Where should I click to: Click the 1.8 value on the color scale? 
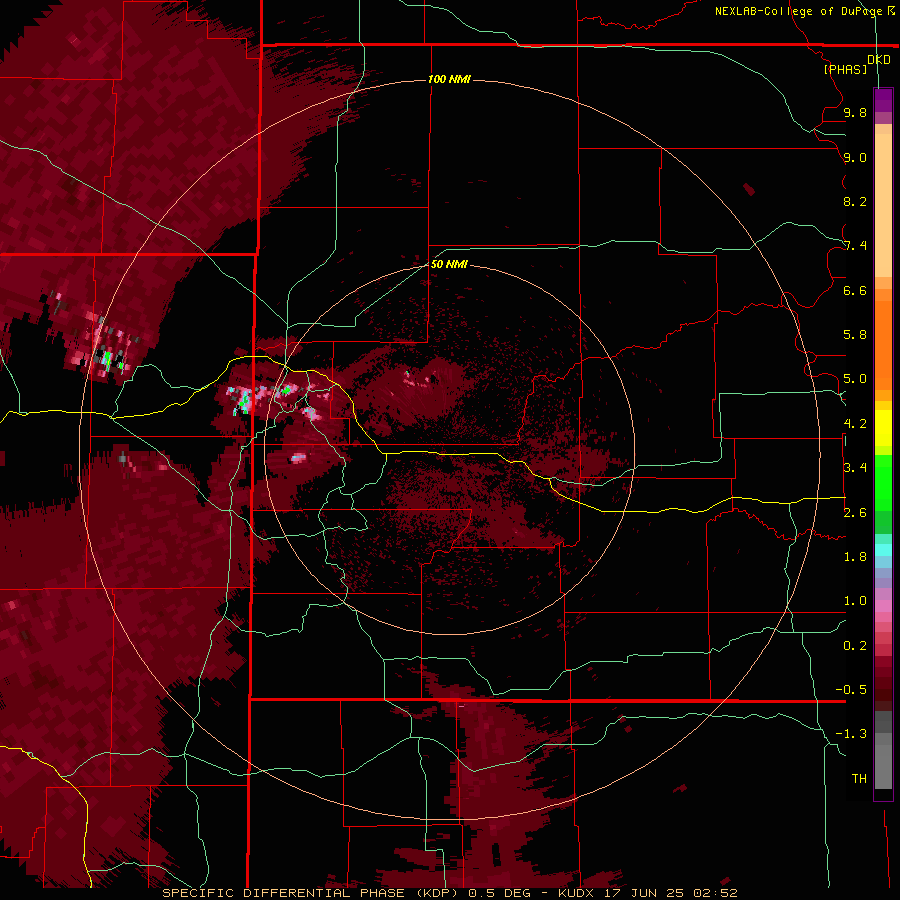coord(855,557)
